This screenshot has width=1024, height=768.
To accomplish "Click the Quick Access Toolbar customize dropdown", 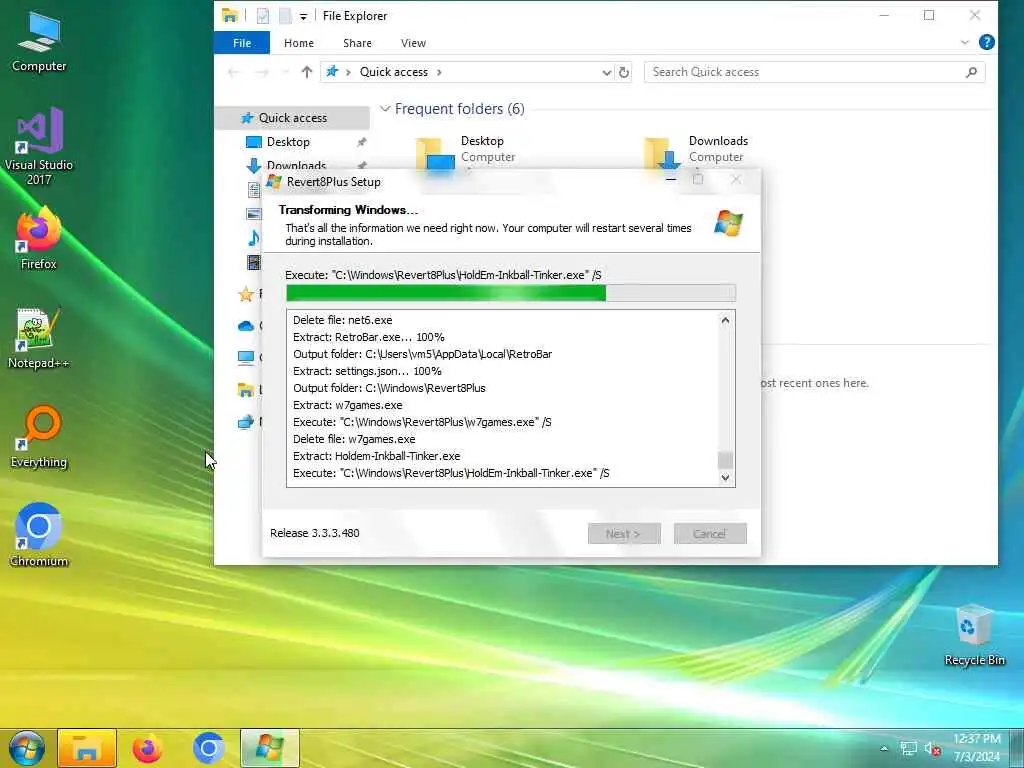I will [303, 16].
